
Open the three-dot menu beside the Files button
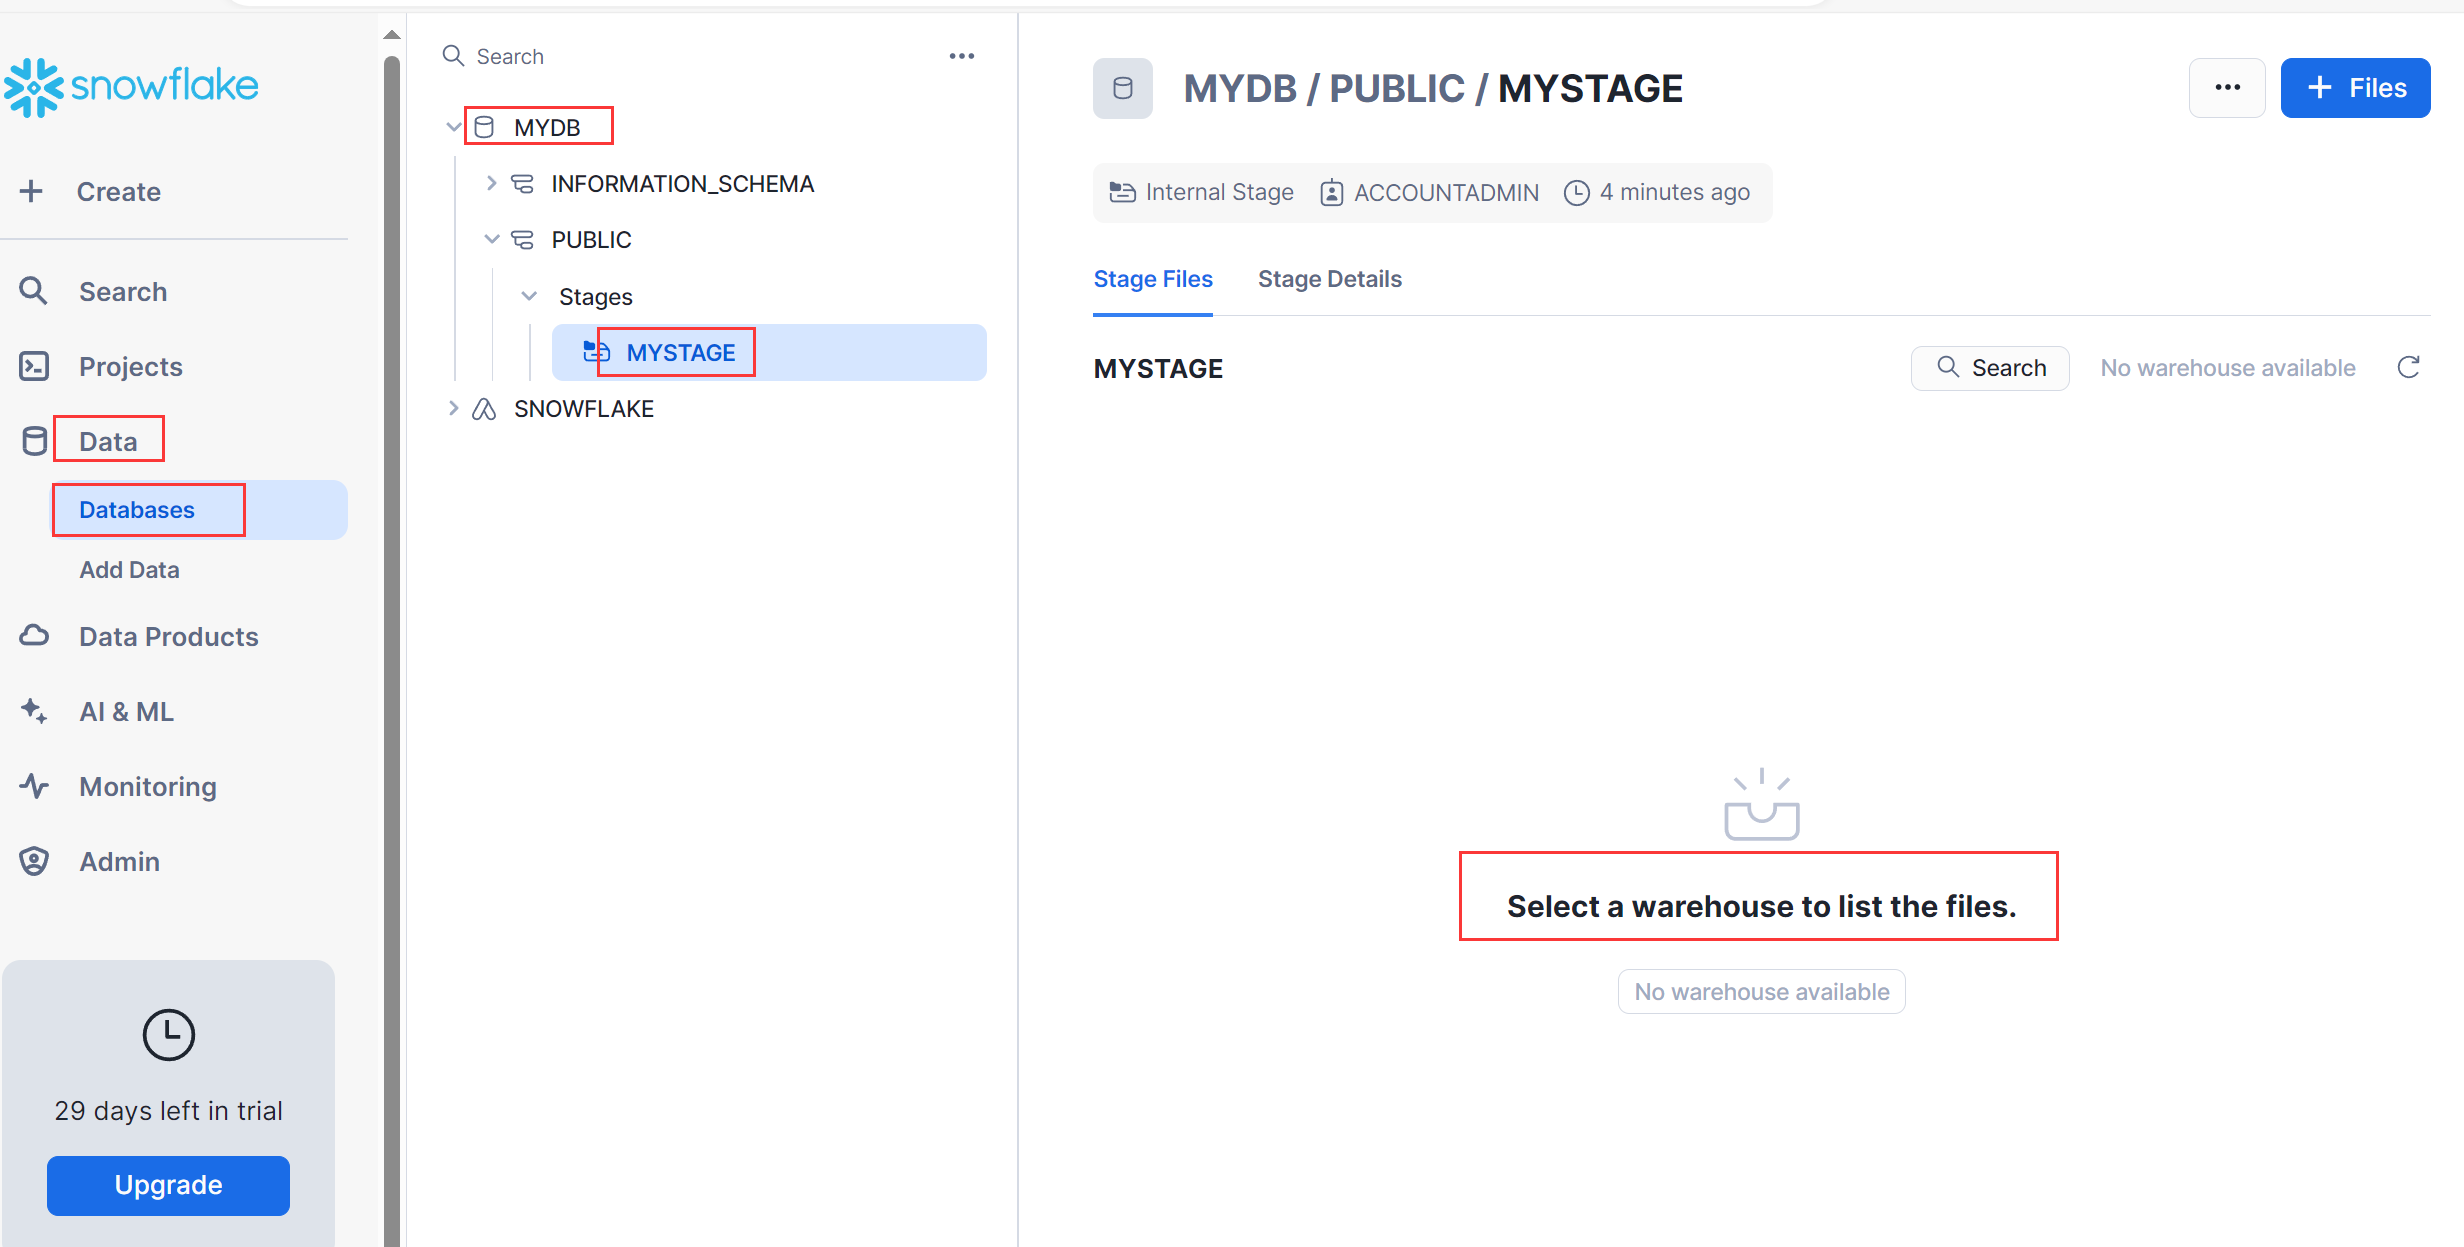coord(2227,88)
